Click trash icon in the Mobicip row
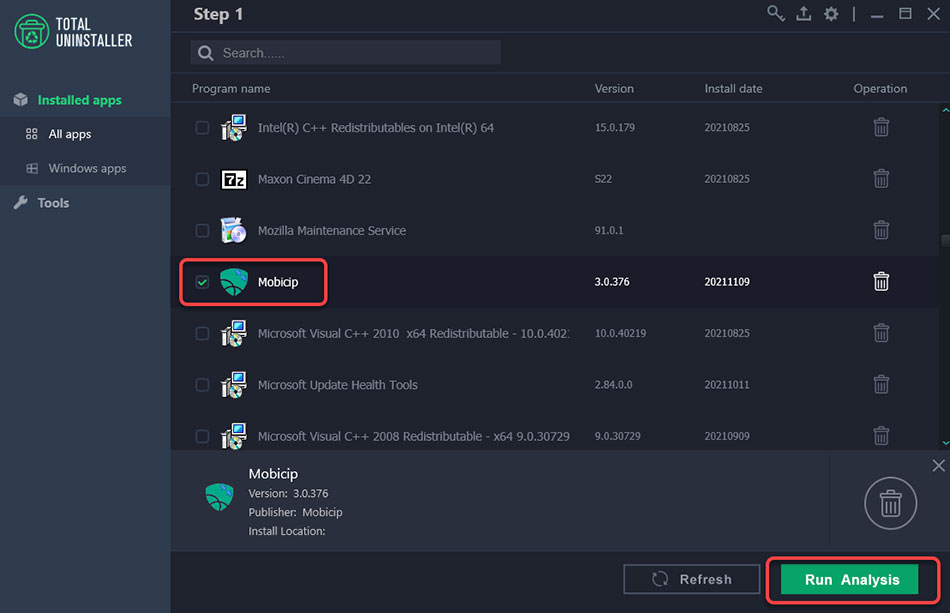The height and width of the screenshot is (613, 950). [x=881, y=282]
